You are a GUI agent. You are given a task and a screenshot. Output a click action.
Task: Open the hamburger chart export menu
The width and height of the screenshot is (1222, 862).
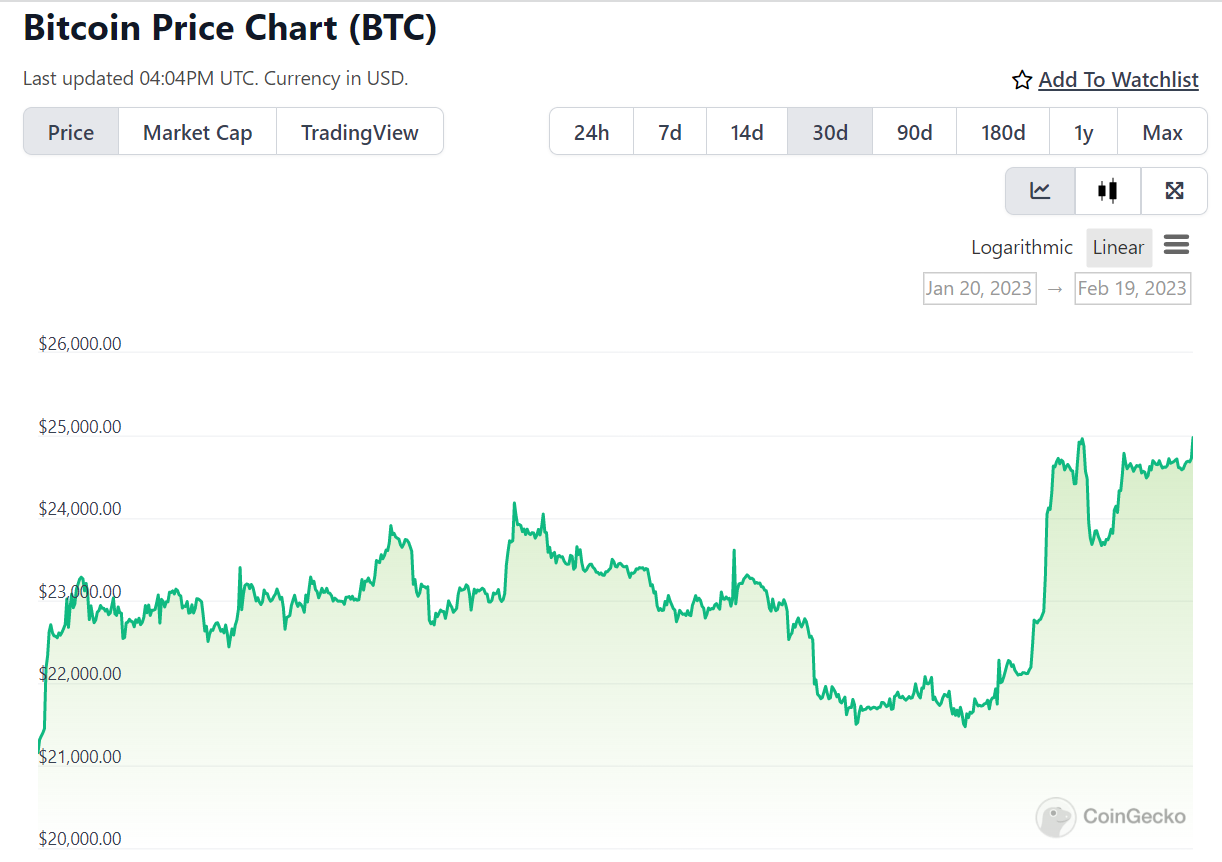coord(1177,246)
